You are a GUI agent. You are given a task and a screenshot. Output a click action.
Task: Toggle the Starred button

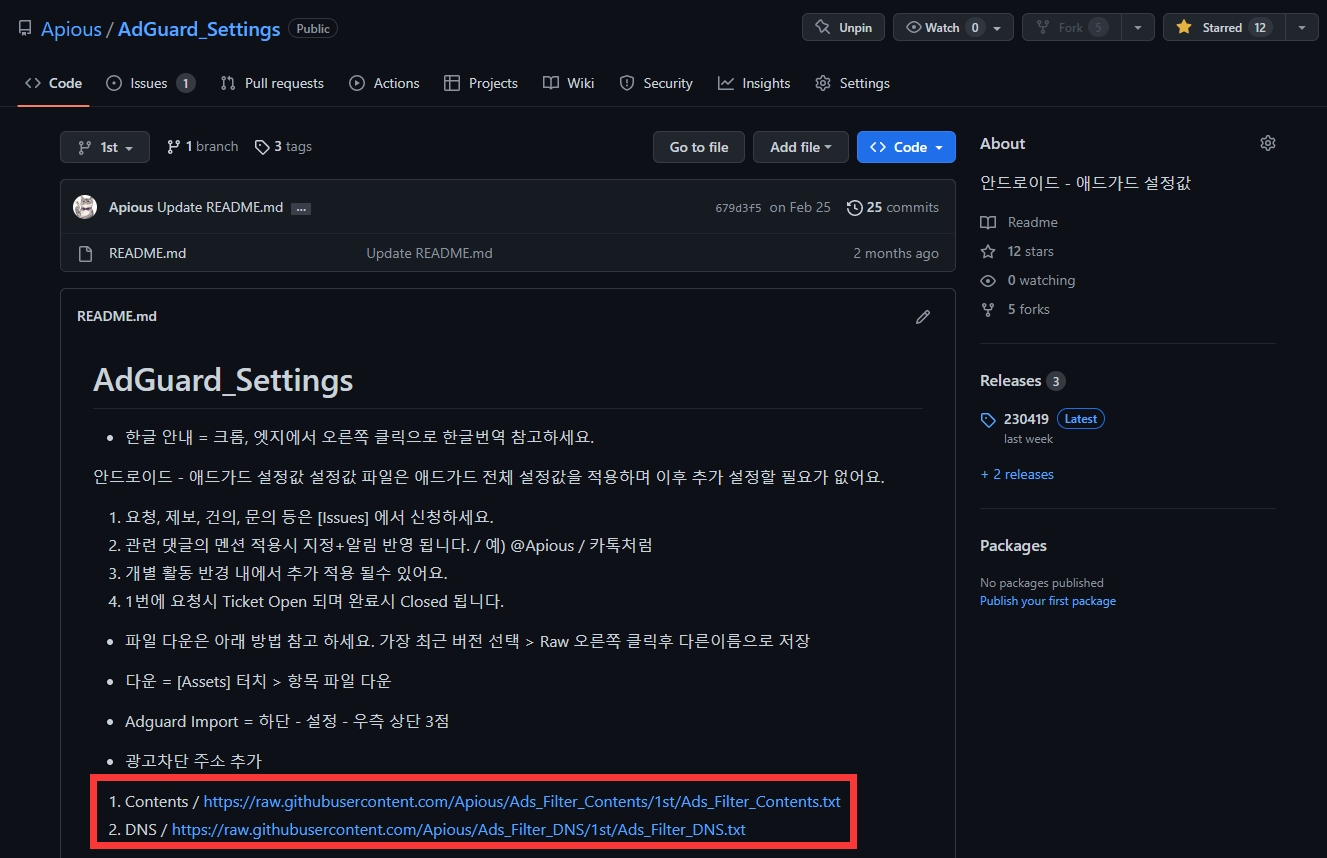coord(1223,27)
